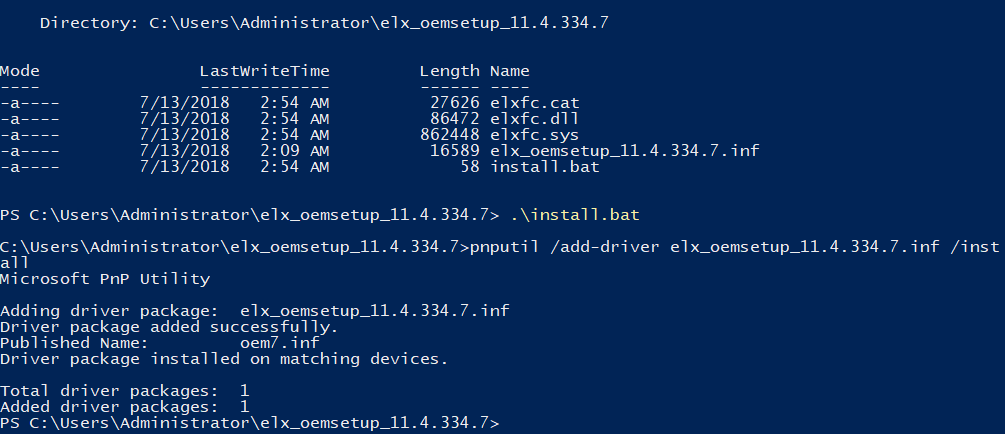Click the elxfc.sys file entry
1005x434 pixels.
534,135
